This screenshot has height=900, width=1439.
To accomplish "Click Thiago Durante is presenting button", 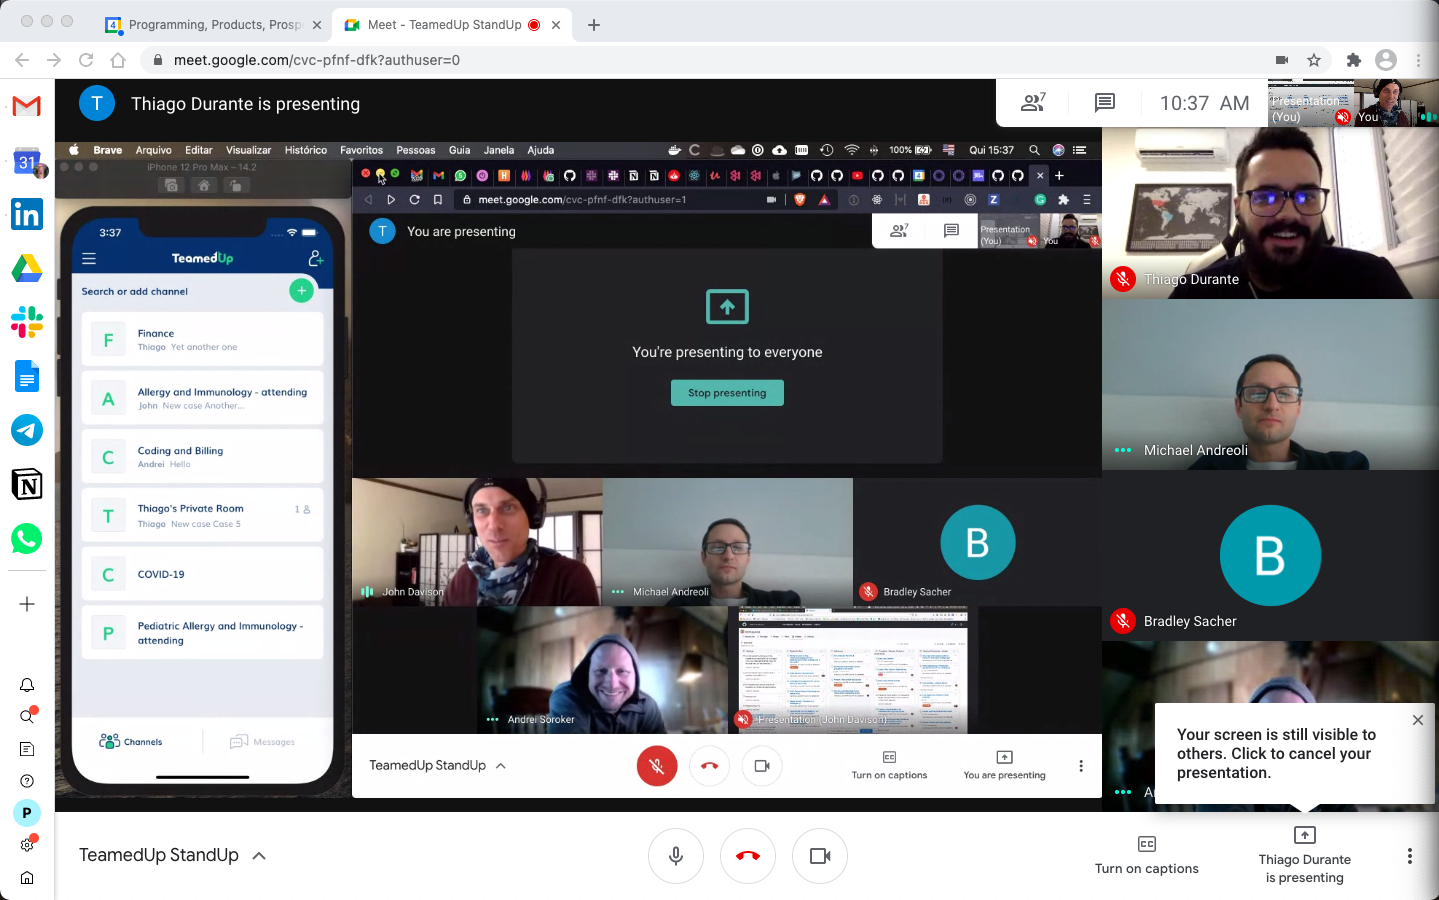I will [1304, 856].
